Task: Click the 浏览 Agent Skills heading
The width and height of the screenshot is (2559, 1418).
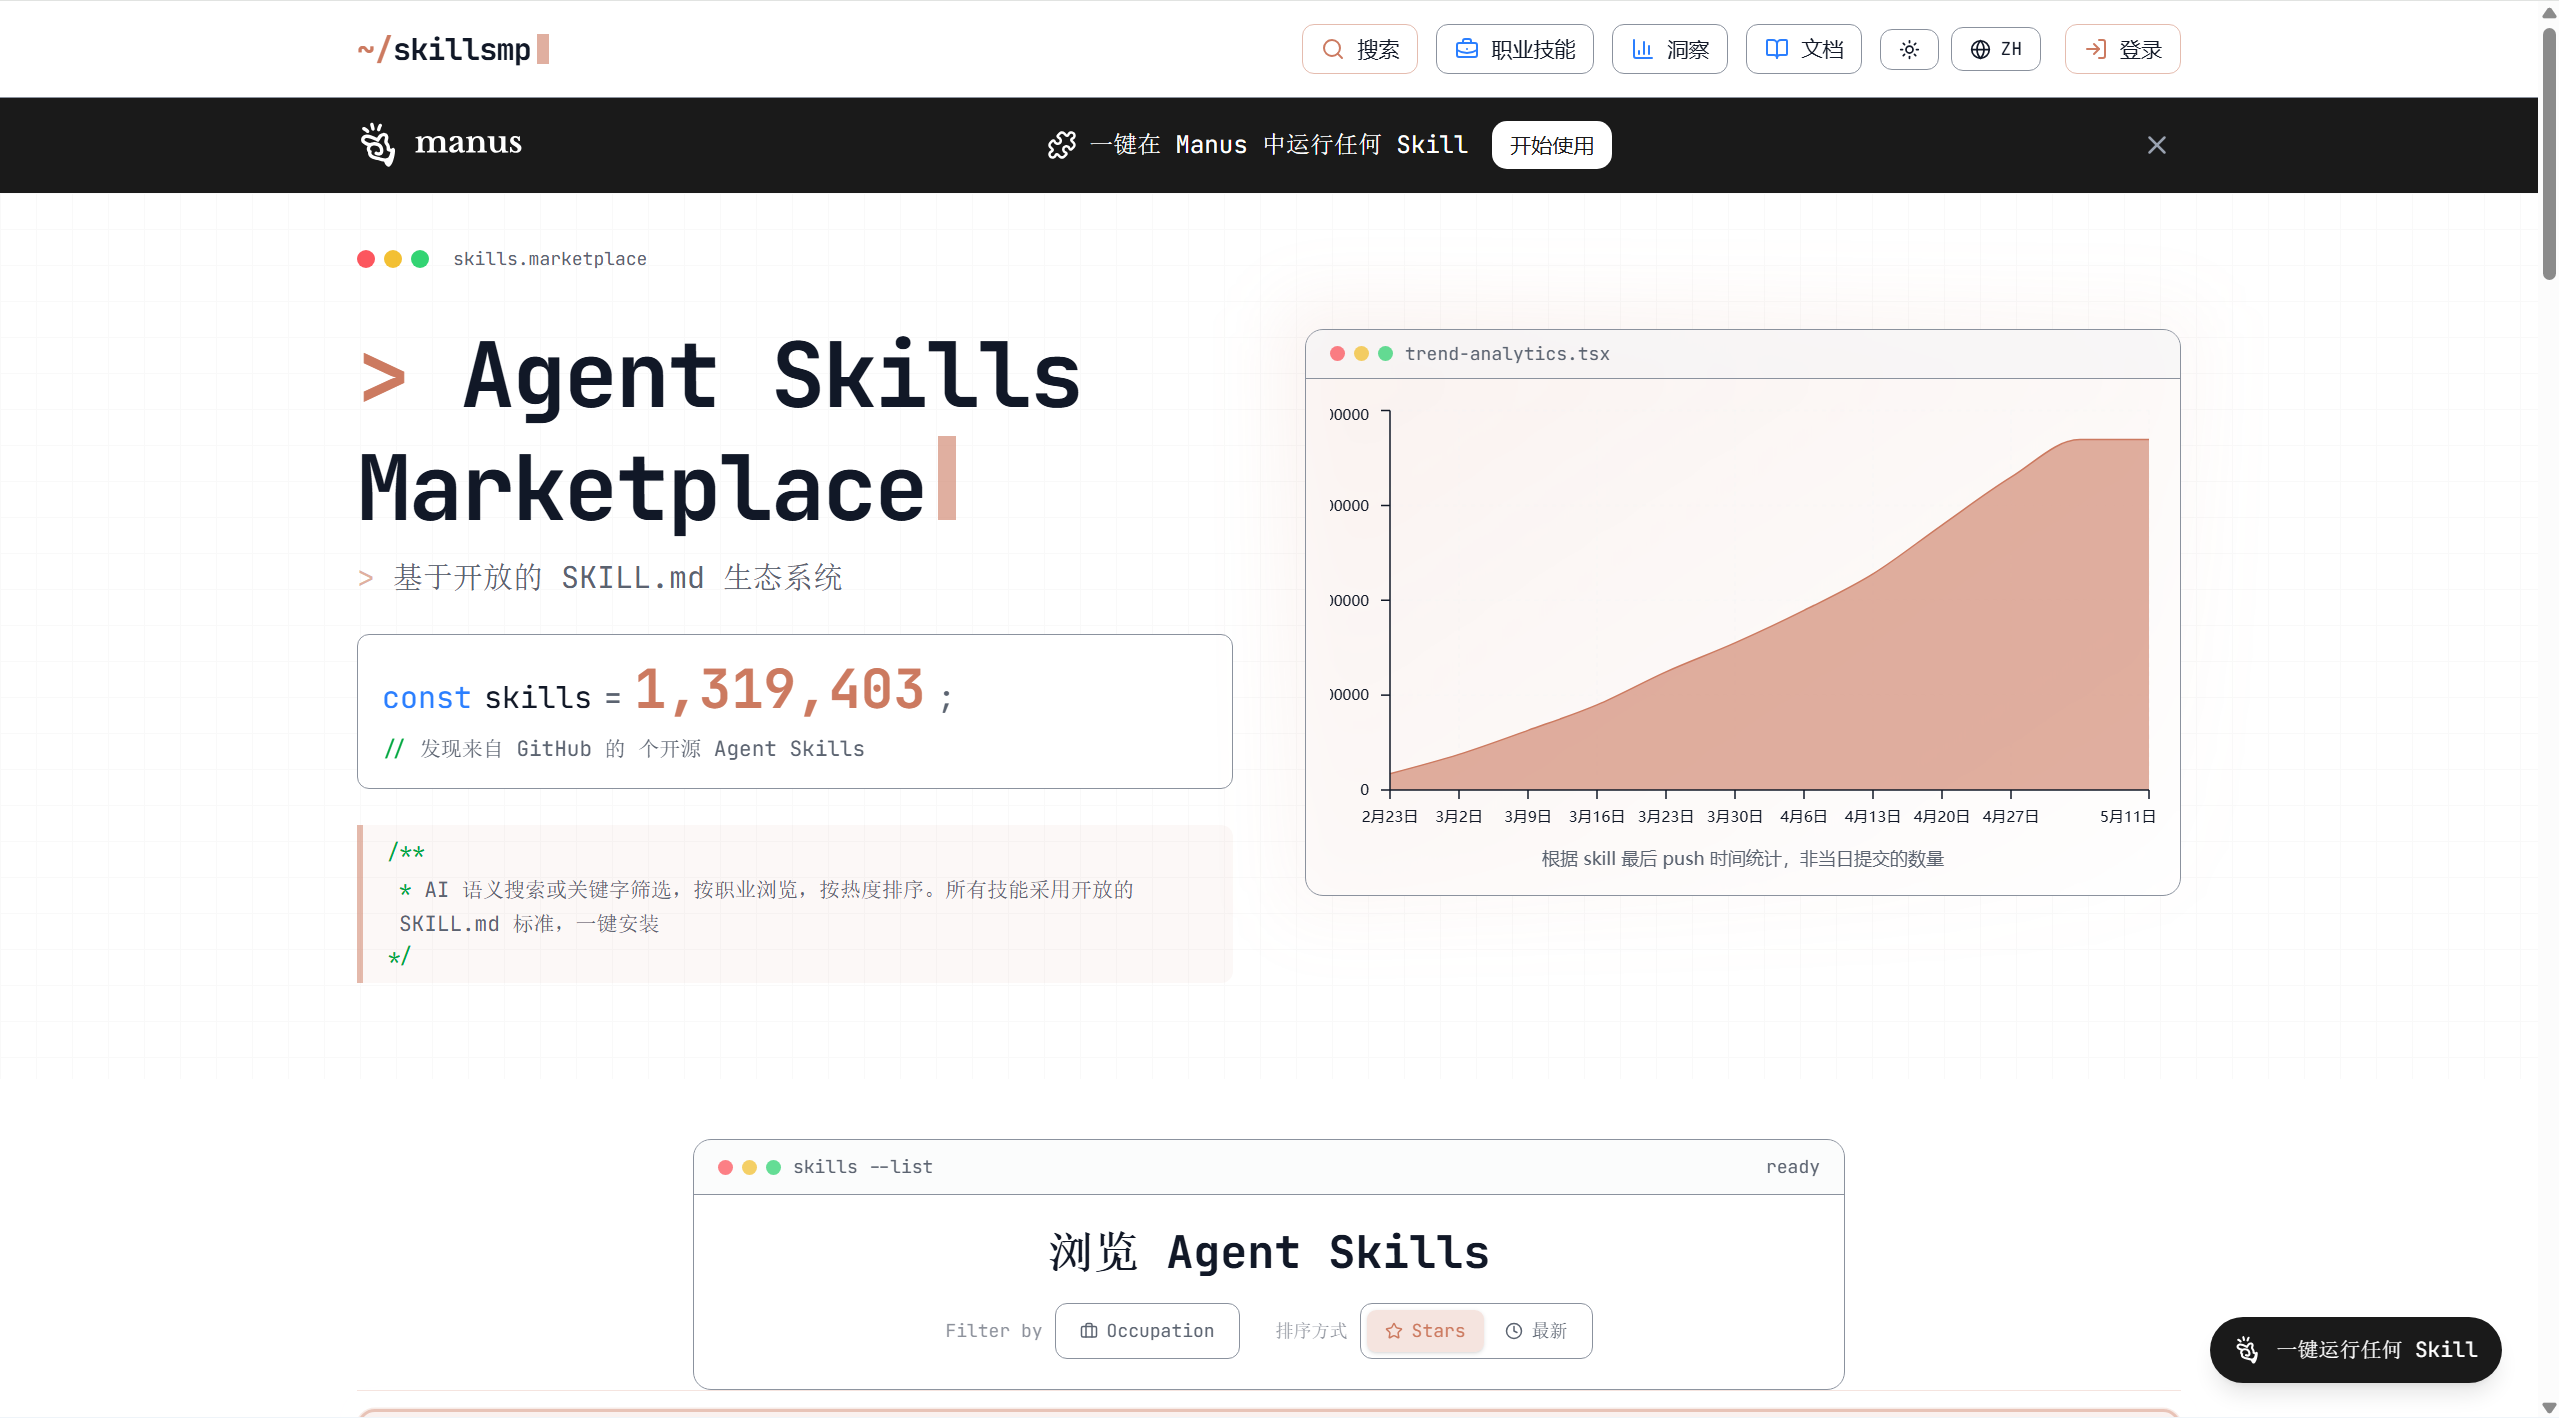Action: click(1268, 1252)
